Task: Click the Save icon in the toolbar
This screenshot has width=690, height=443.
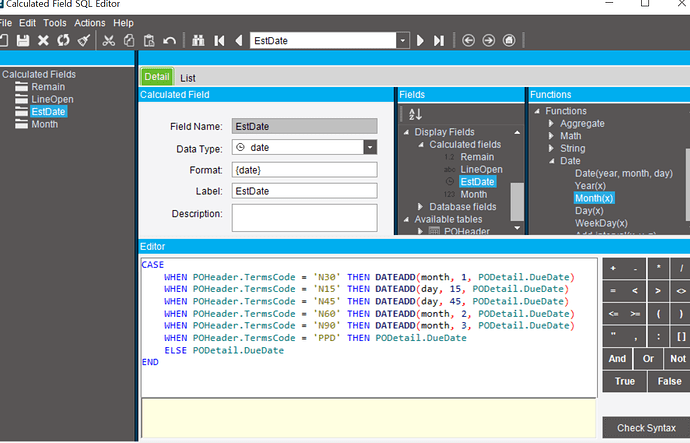Action: pyautogui.click(x=22, y=41)
